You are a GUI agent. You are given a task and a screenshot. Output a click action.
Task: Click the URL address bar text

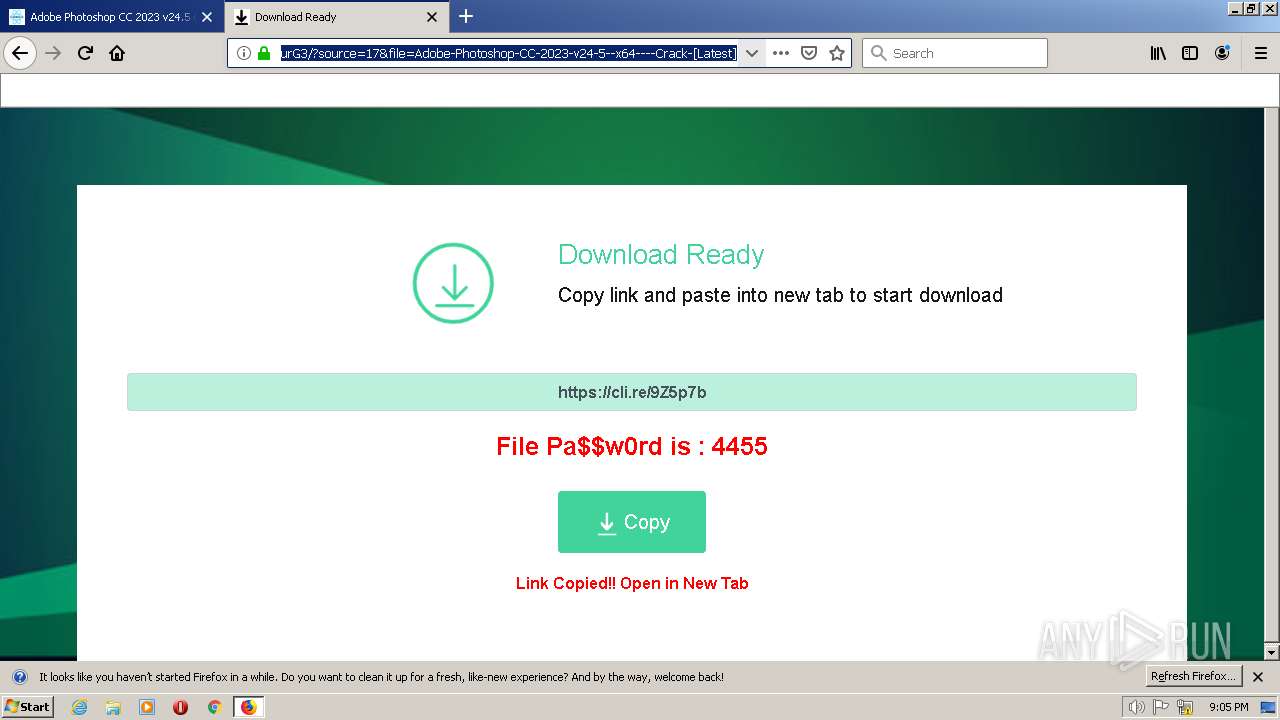(508, 53)
